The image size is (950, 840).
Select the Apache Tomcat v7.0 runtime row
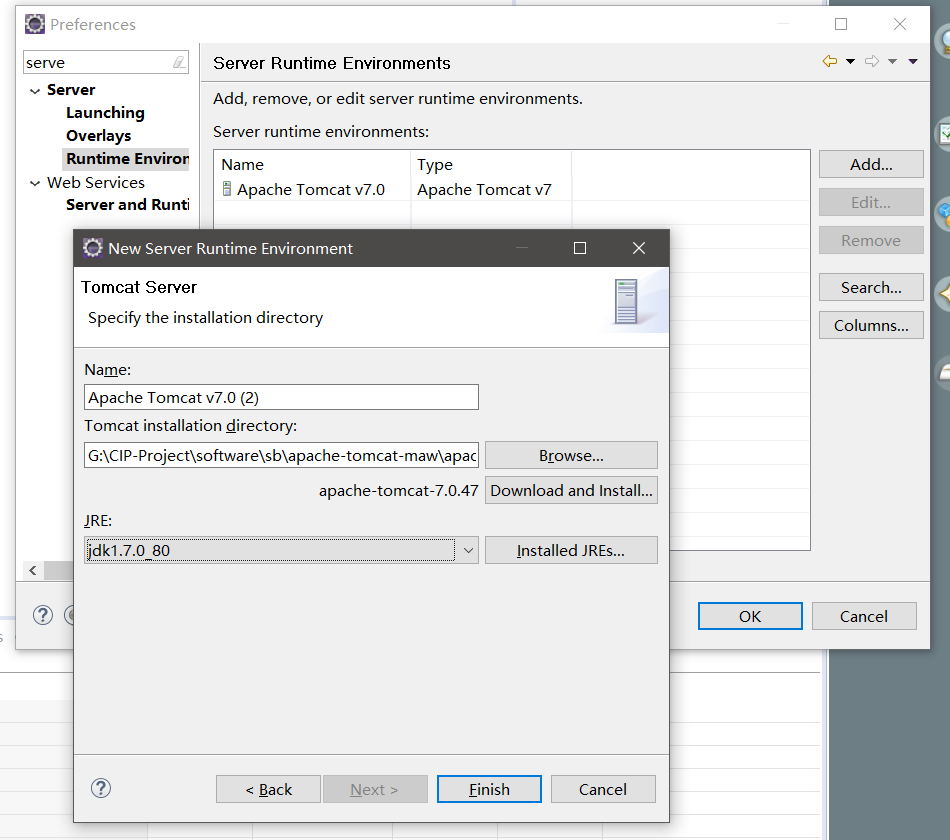(x=511, y=190)
